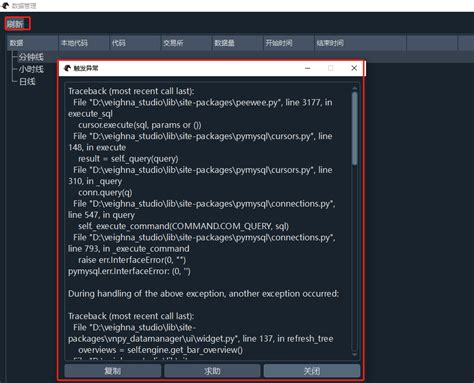Screen dimensions: 474x383
Task: Click the 'During handling of the above exception' line
Action: point(203,294)
